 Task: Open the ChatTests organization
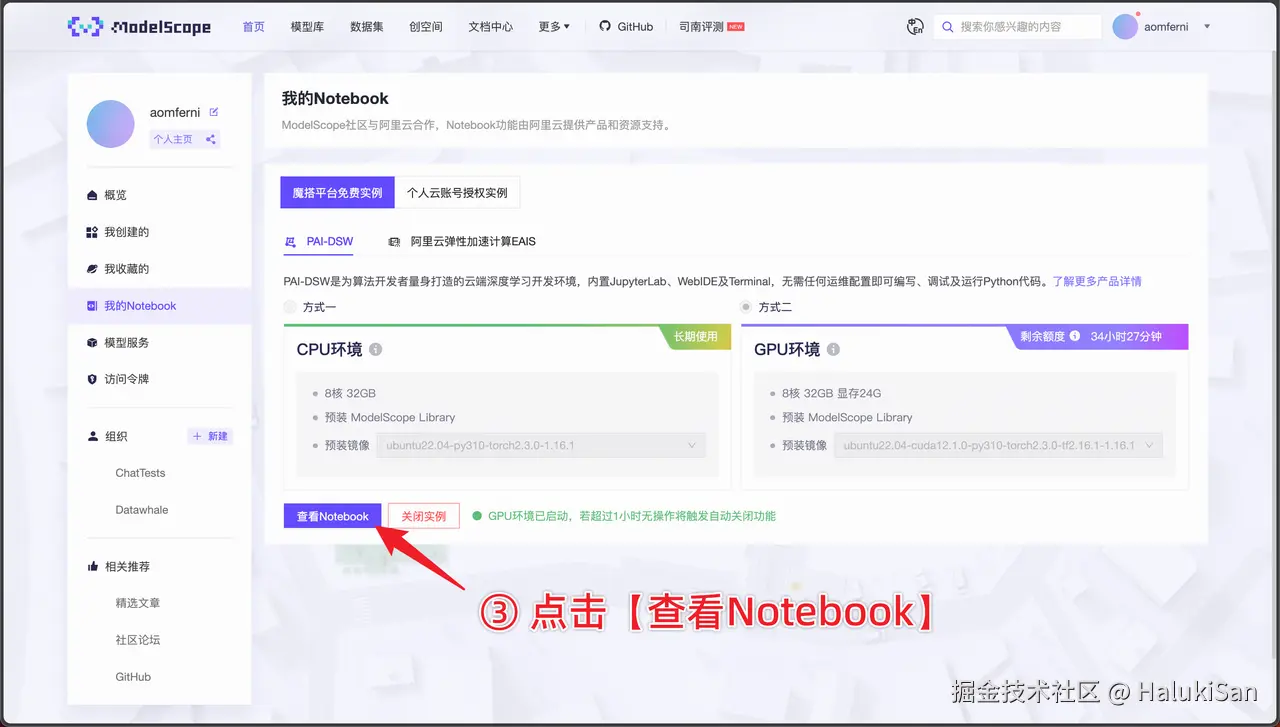click(x=140, y=473)
